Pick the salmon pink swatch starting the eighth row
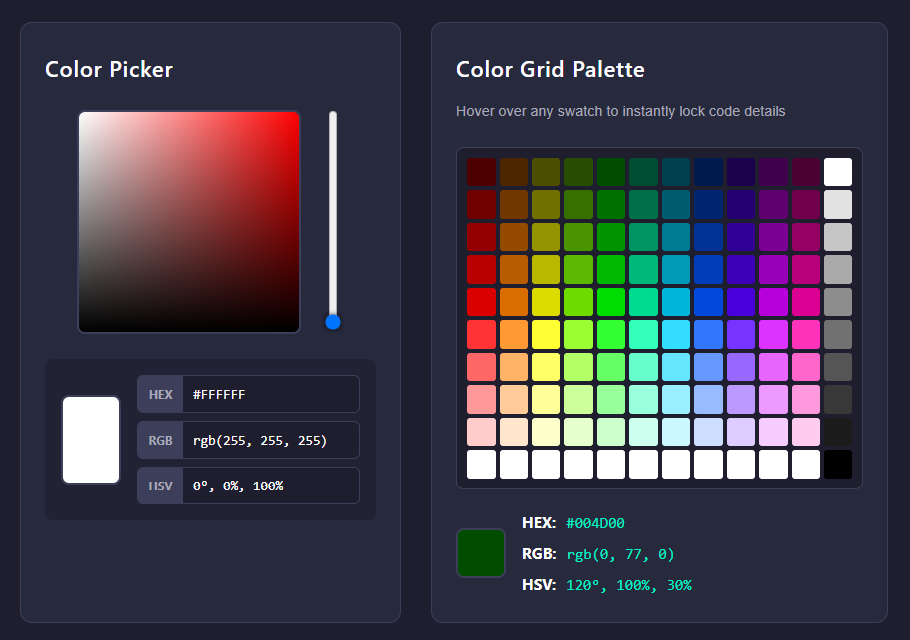The height and width of the screenshot is (640, 910). click(x=481, y=400)
